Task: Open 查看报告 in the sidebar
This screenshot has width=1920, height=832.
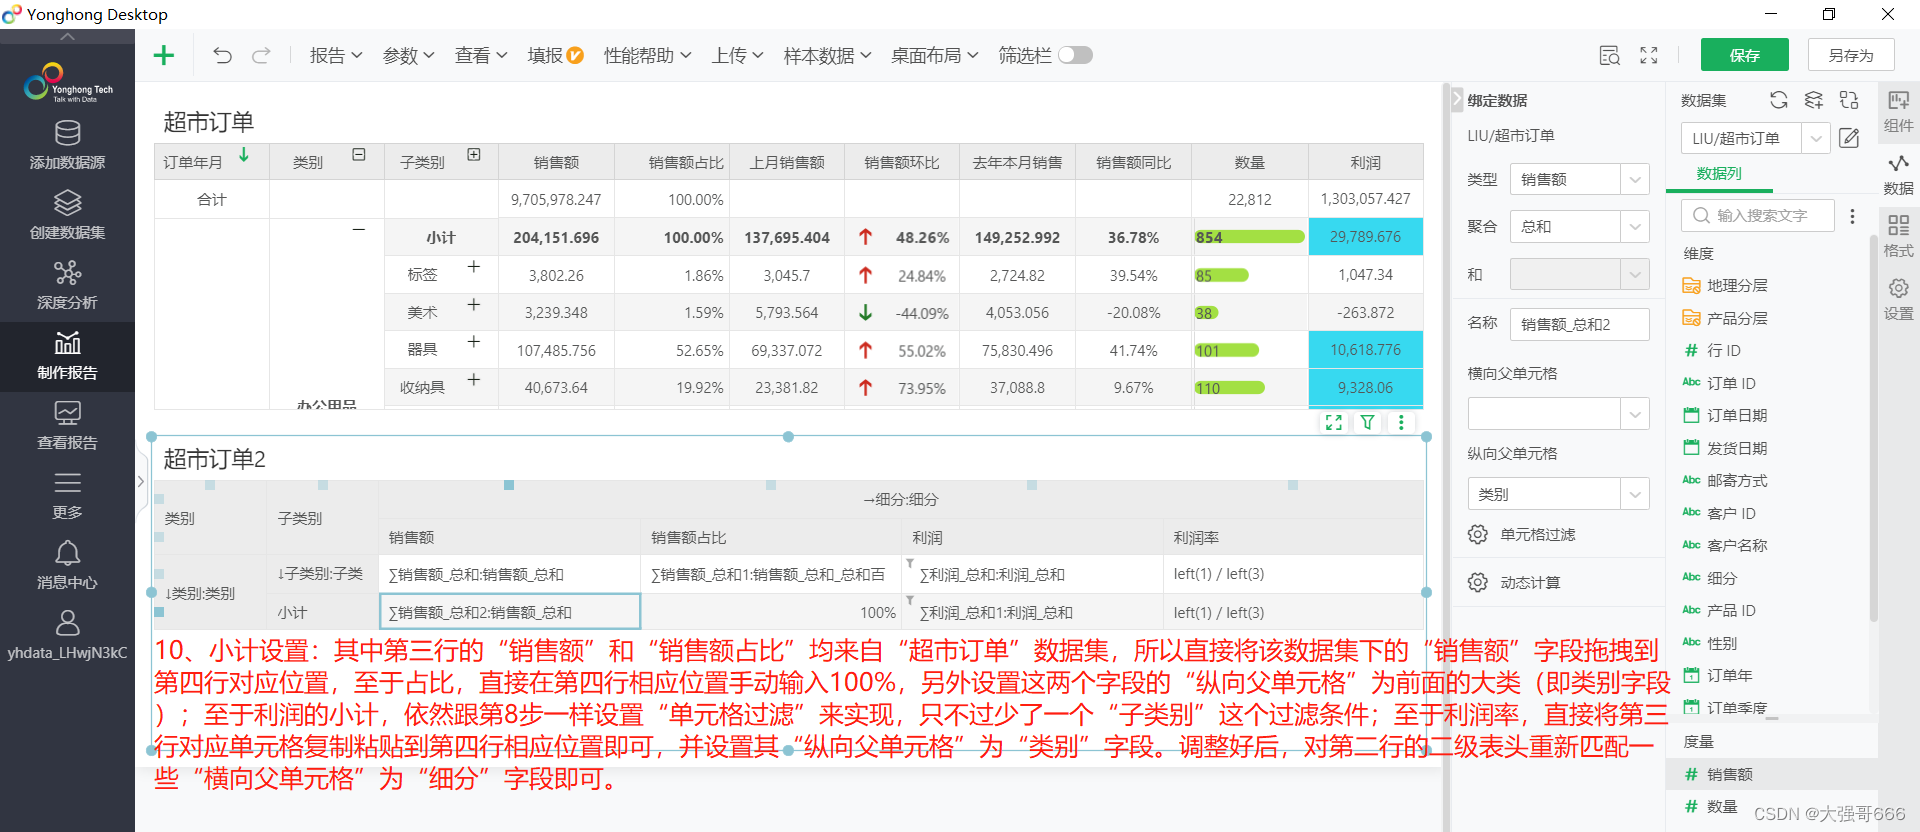Action: click(67, 425)
